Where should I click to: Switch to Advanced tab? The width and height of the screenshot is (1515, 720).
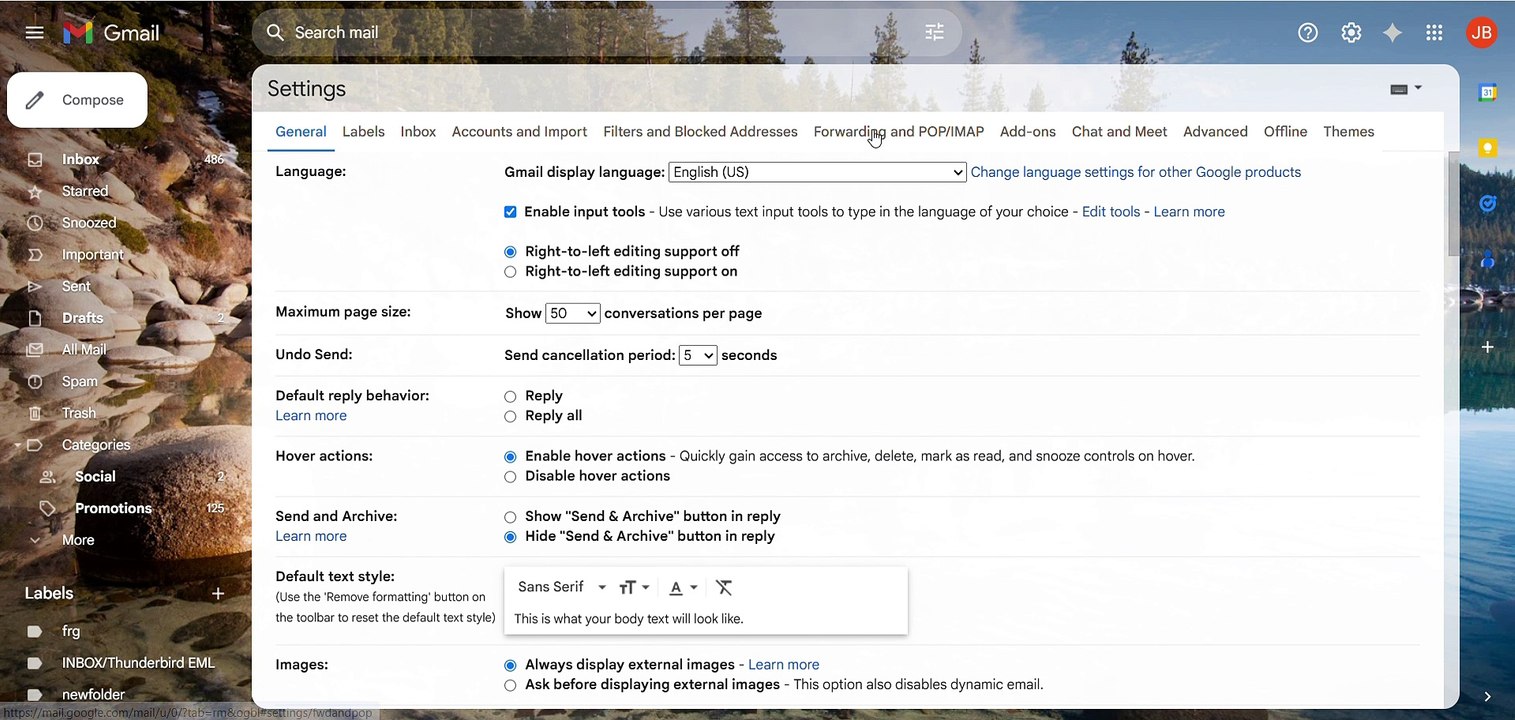1215,132
